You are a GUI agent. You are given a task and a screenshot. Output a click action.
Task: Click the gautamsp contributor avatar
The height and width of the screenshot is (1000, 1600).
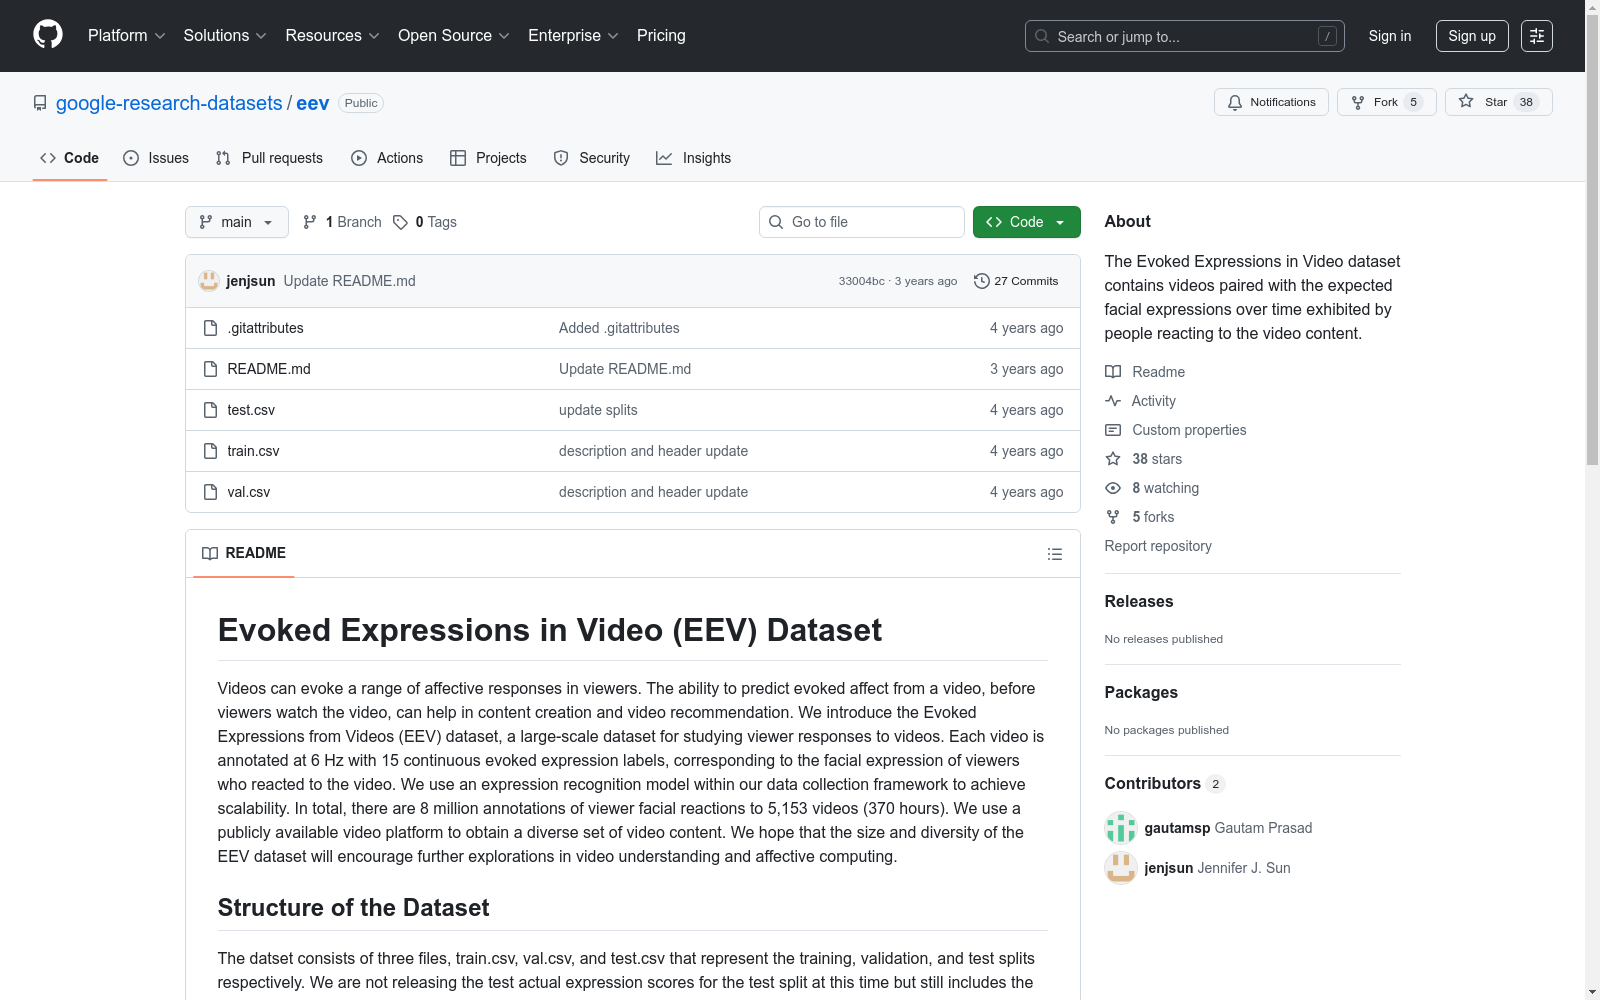click(x=1121, y=828)
